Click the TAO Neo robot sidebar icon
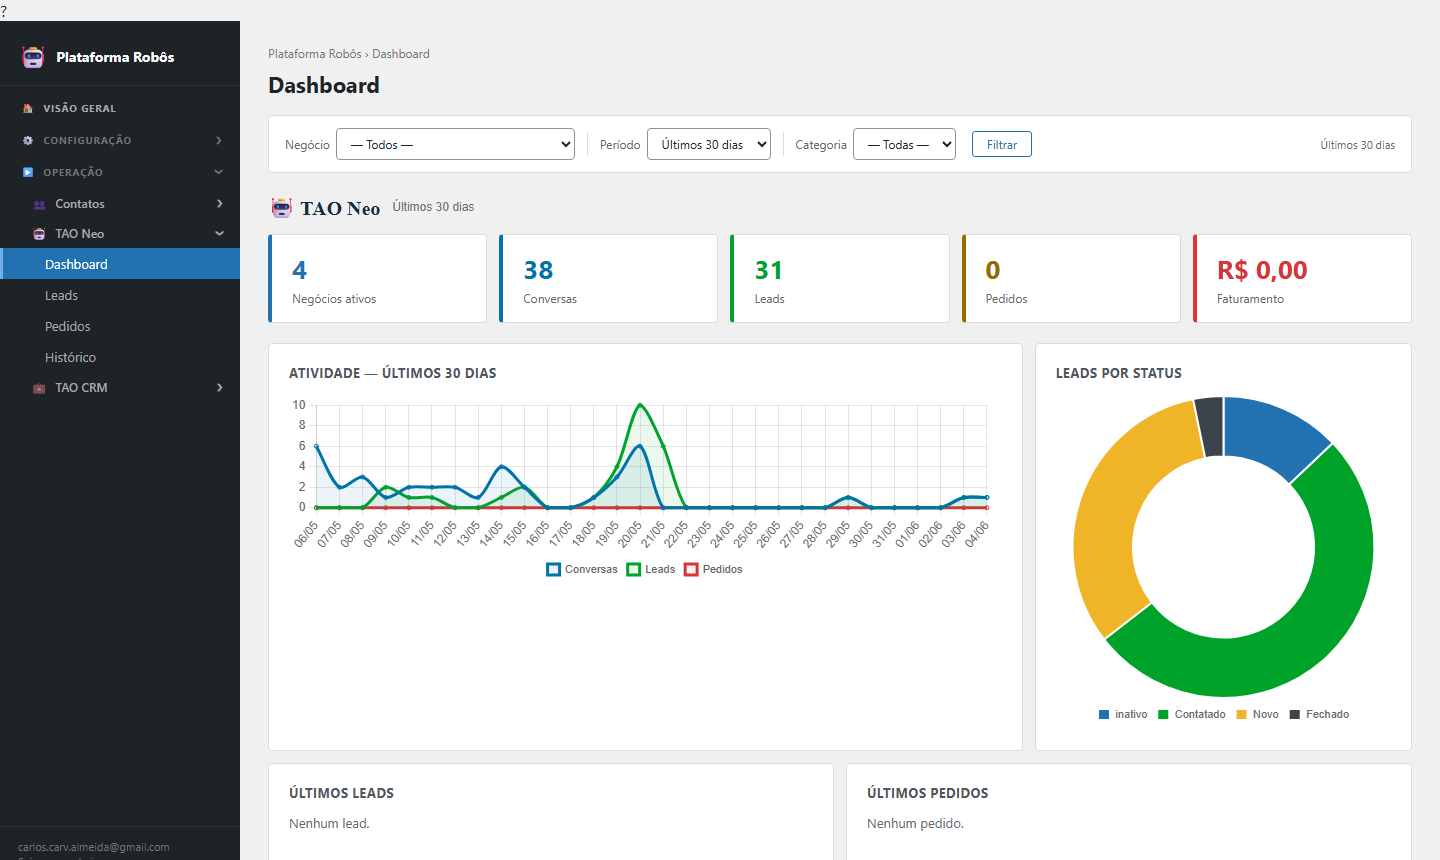 tap(39, 234)
